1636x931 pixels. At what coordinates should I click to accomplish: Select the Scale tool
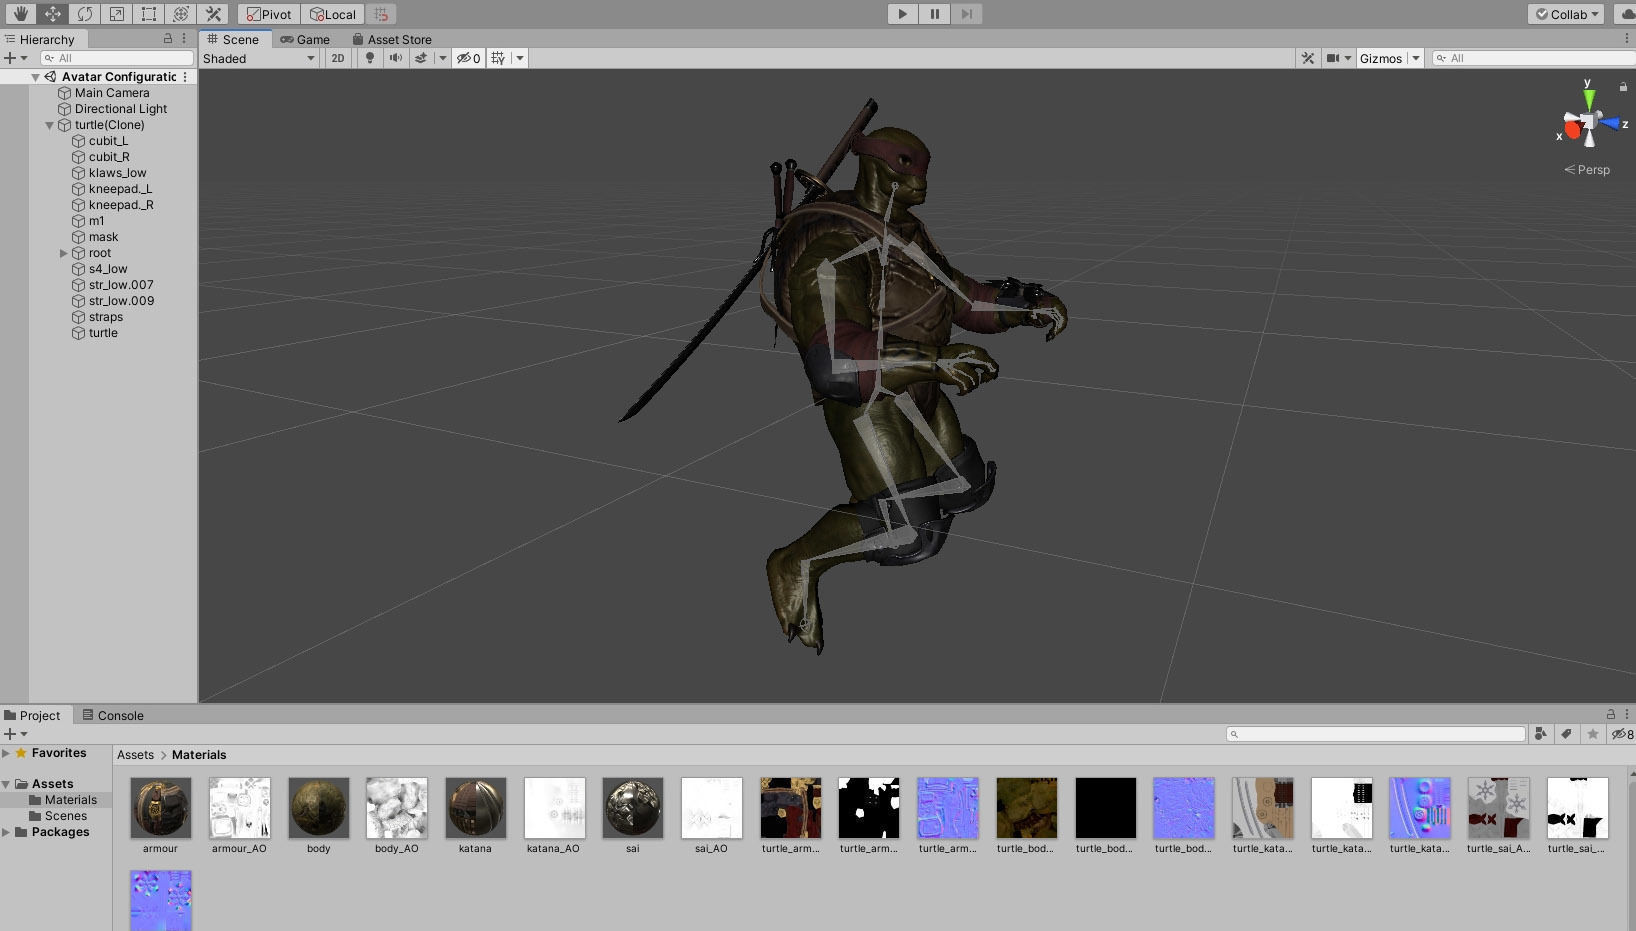point(116,14)
